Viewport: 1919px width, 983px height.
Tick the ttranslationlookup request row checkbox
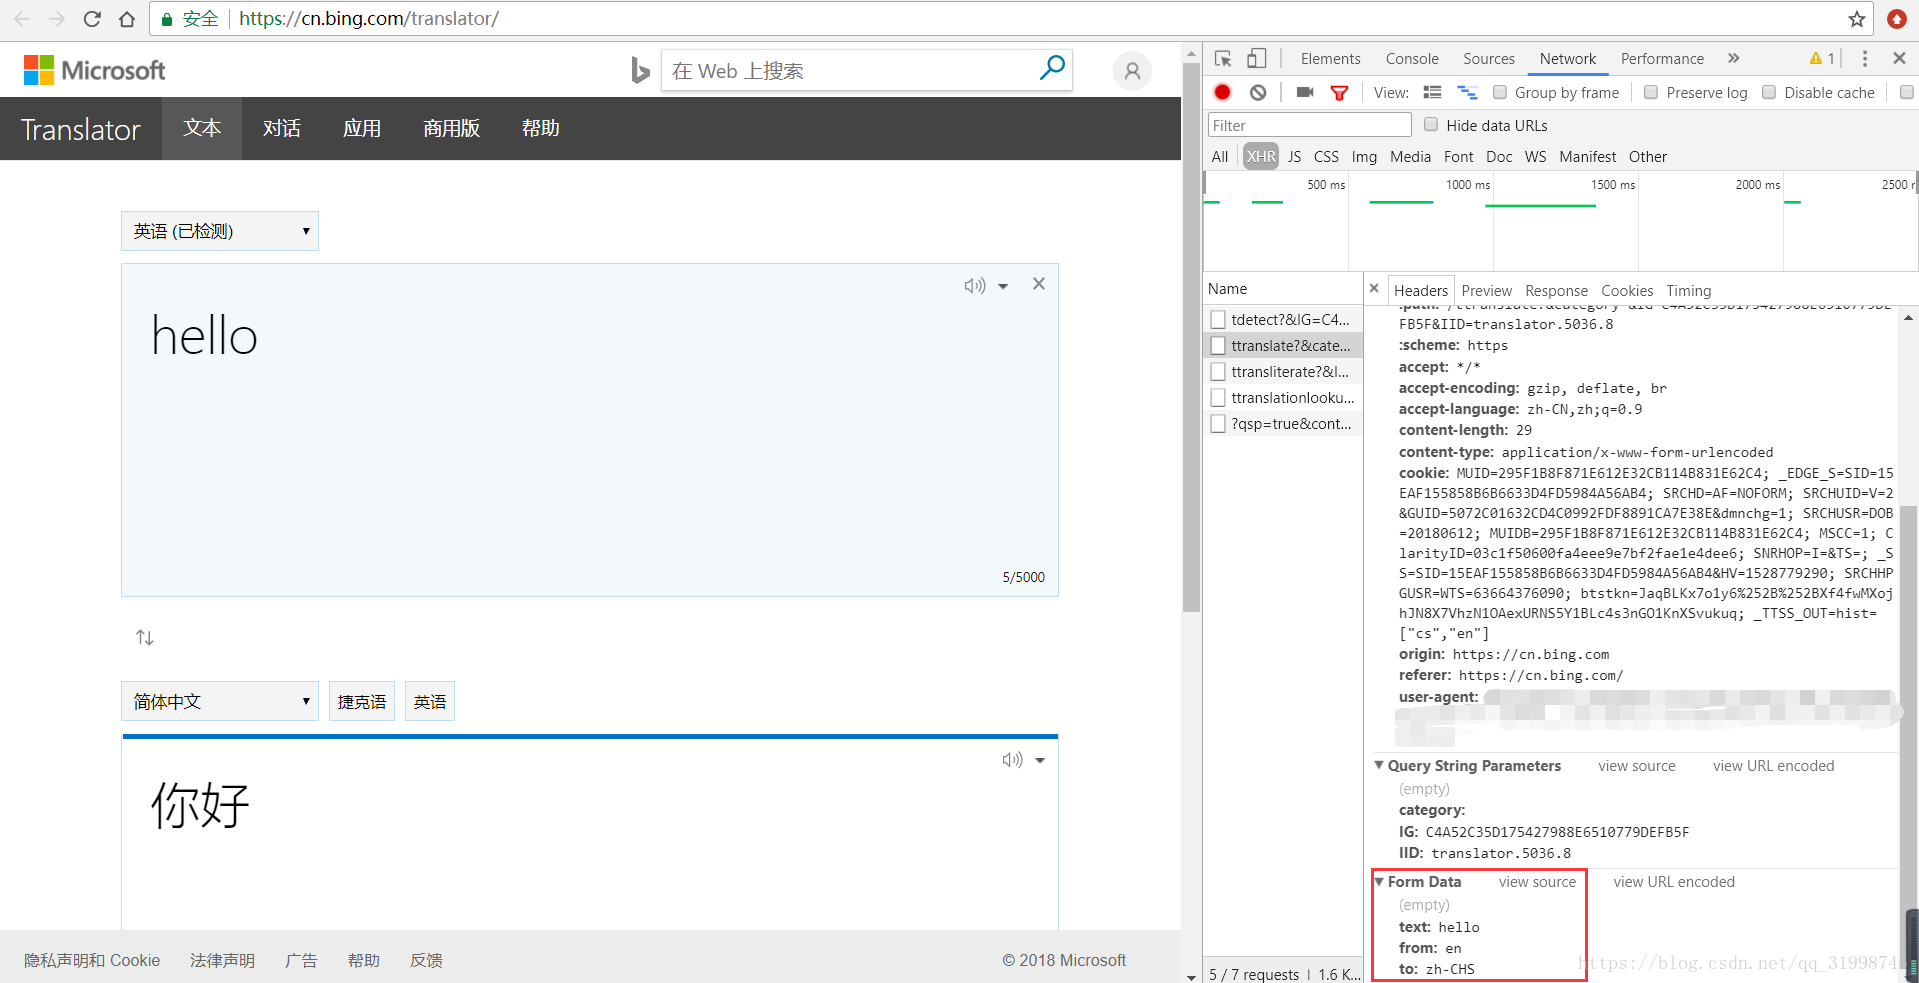point(1218,397)
